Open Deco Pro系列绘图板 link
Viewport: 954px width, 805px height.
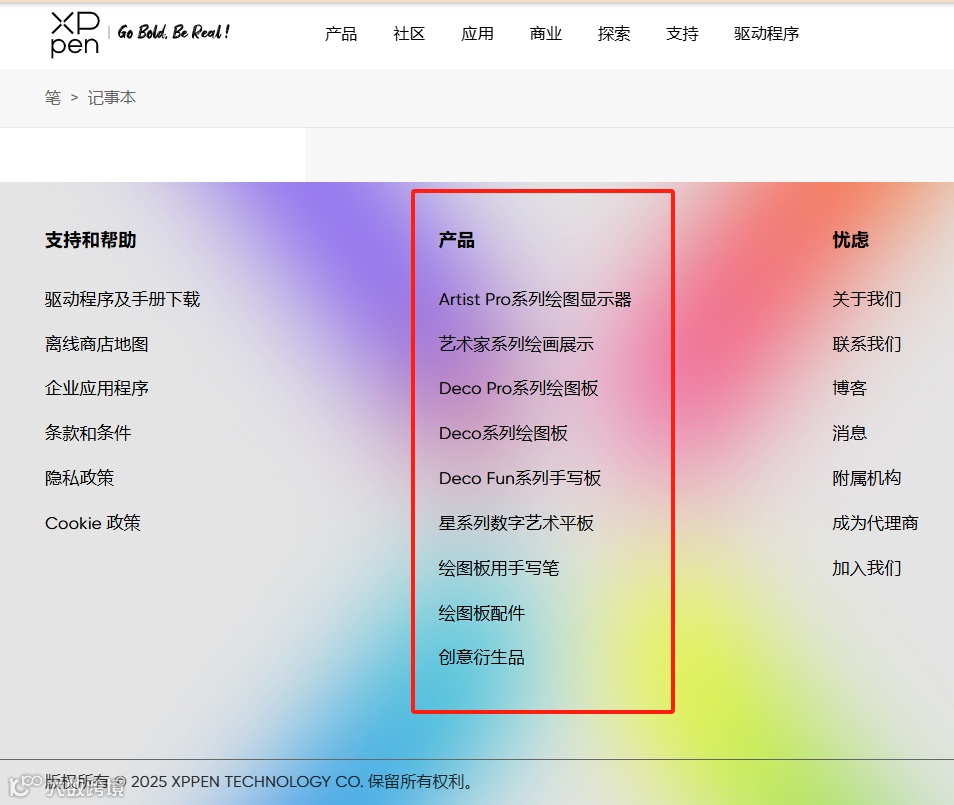tap(518, 388)
